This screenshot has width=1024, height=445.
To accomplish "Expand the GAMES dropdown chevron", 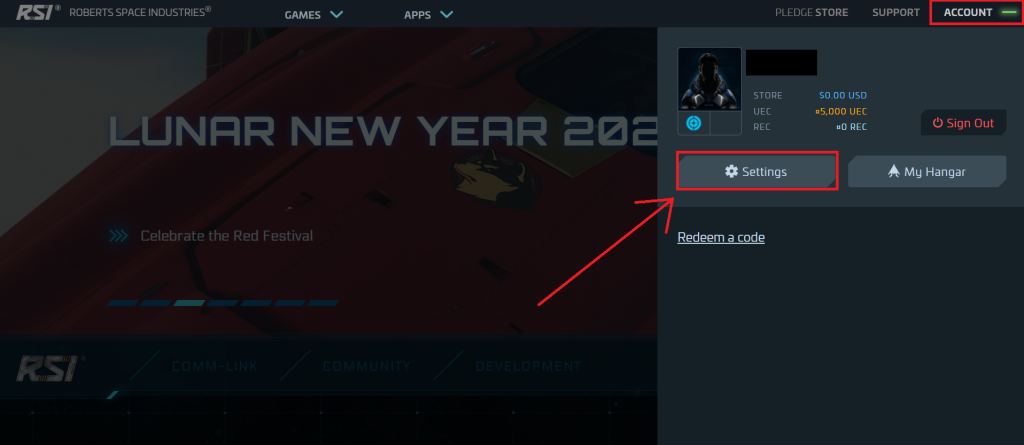I will [x=336, y=14].
